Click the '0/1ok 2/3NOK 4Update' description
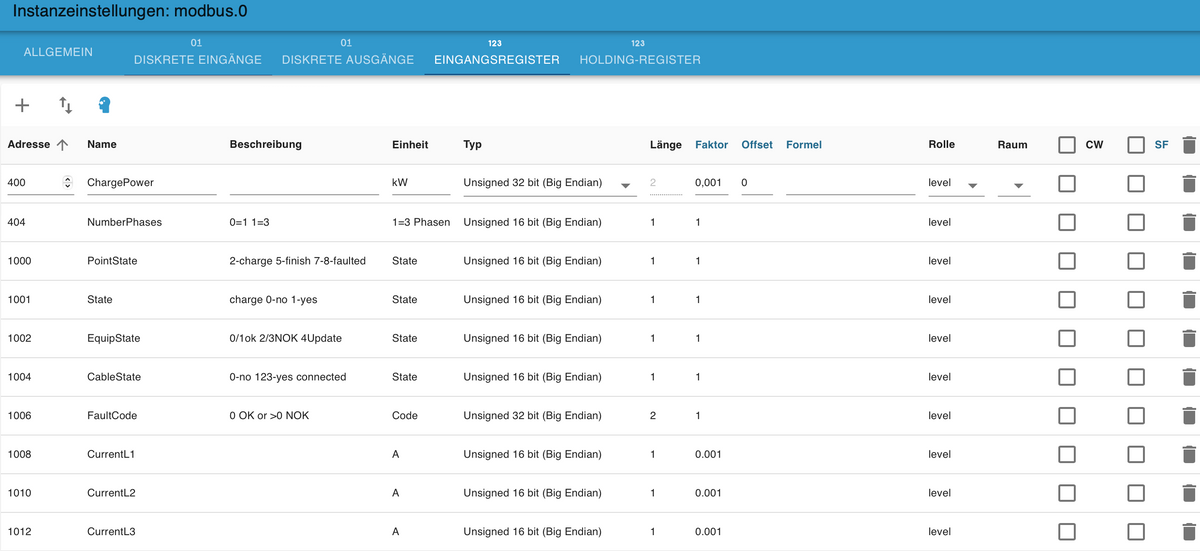Image resolution: width=1200 pixels, height=551 pixels. [x=285, y=338]
